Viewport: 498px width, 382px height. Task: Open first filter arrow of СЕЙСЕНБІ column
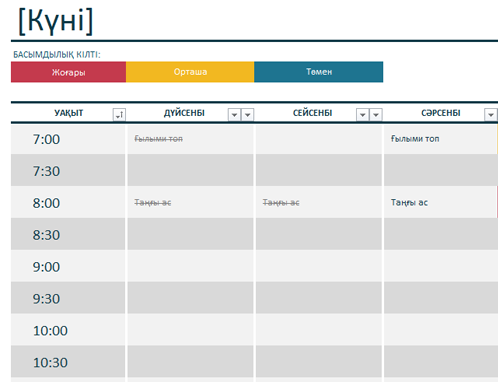363,115
